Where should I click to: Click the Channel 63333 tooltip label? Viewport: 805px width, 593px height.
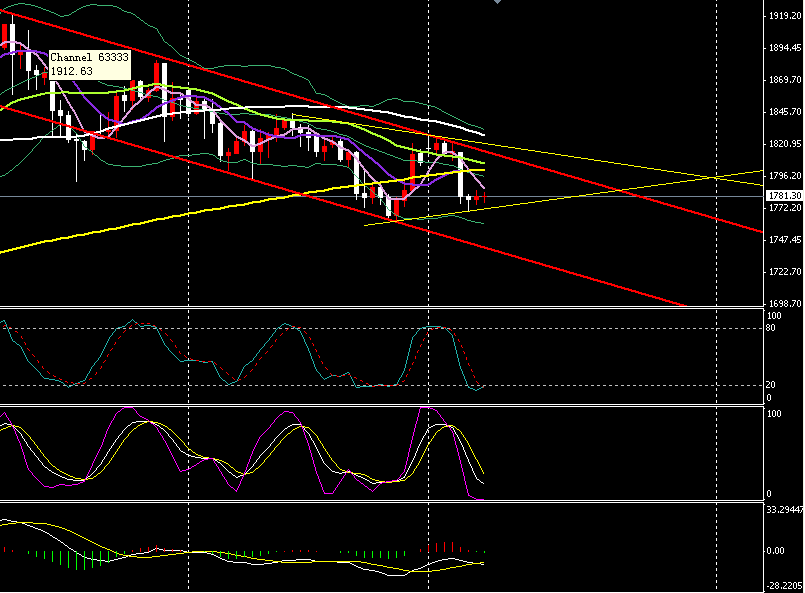click(89, 64)
